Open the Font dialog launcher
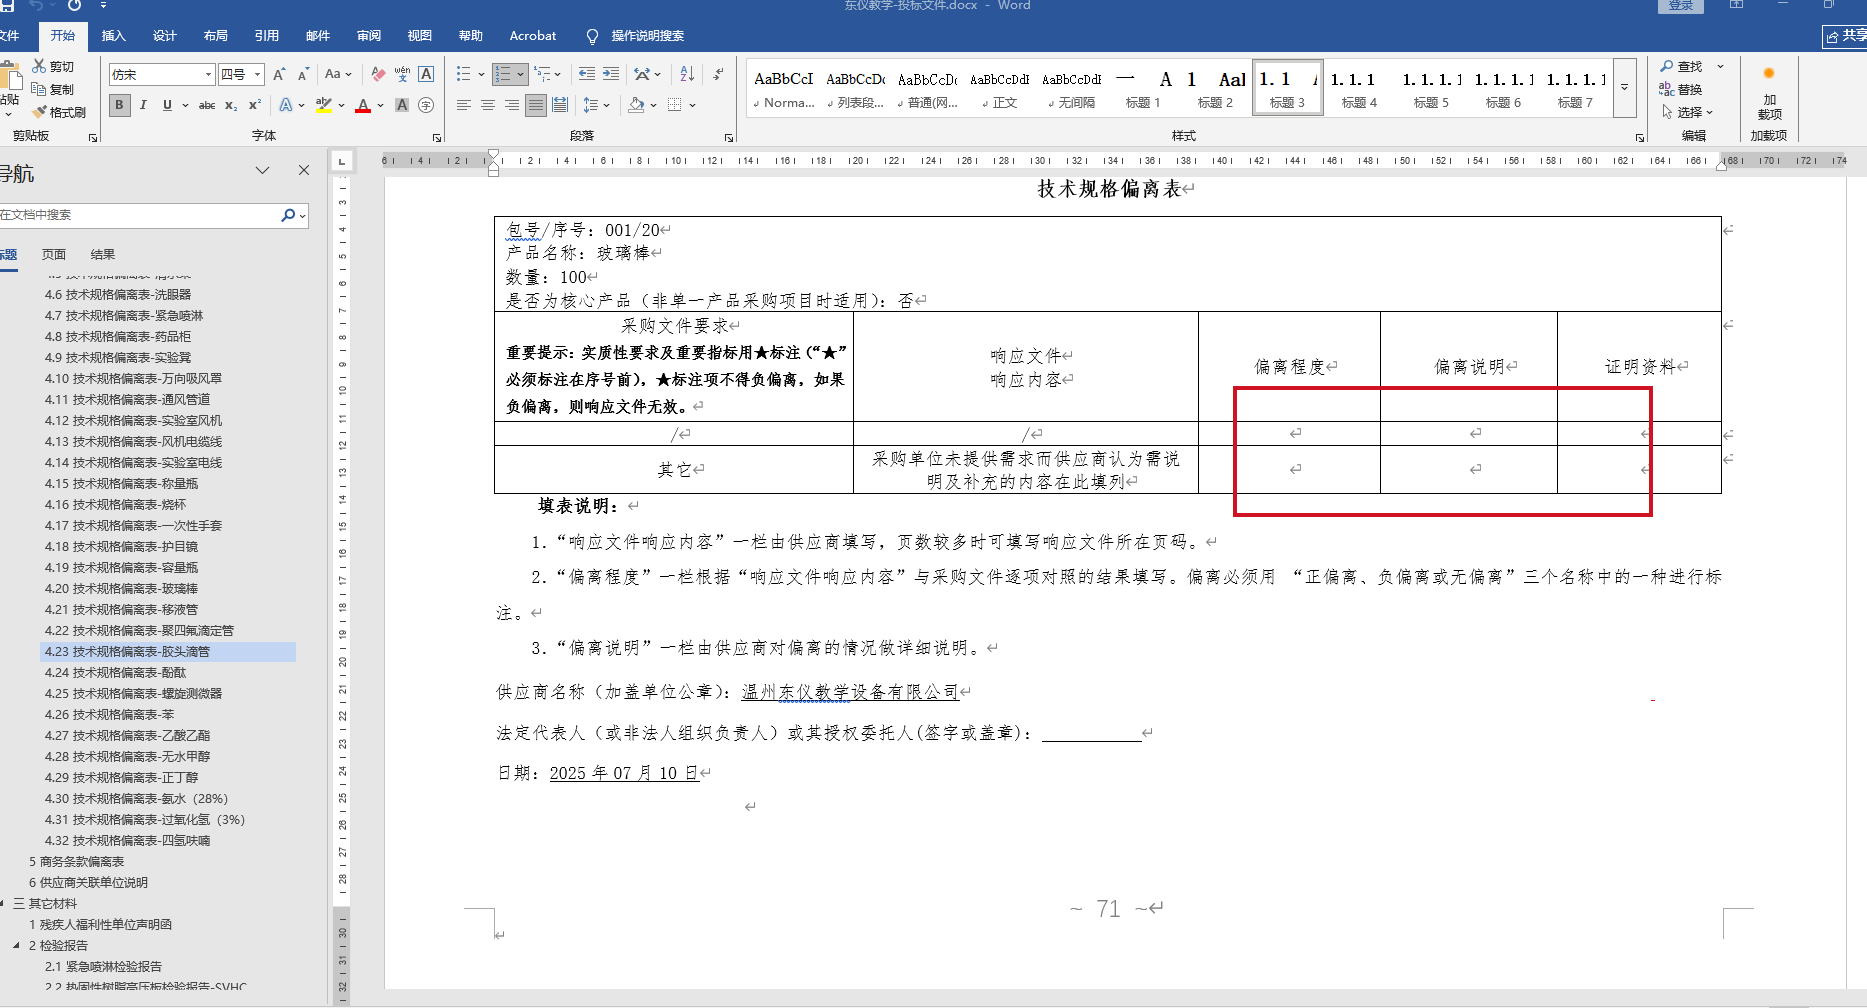The height and width of the screenshot is (1008, 1867). click(x=437, y=137)
